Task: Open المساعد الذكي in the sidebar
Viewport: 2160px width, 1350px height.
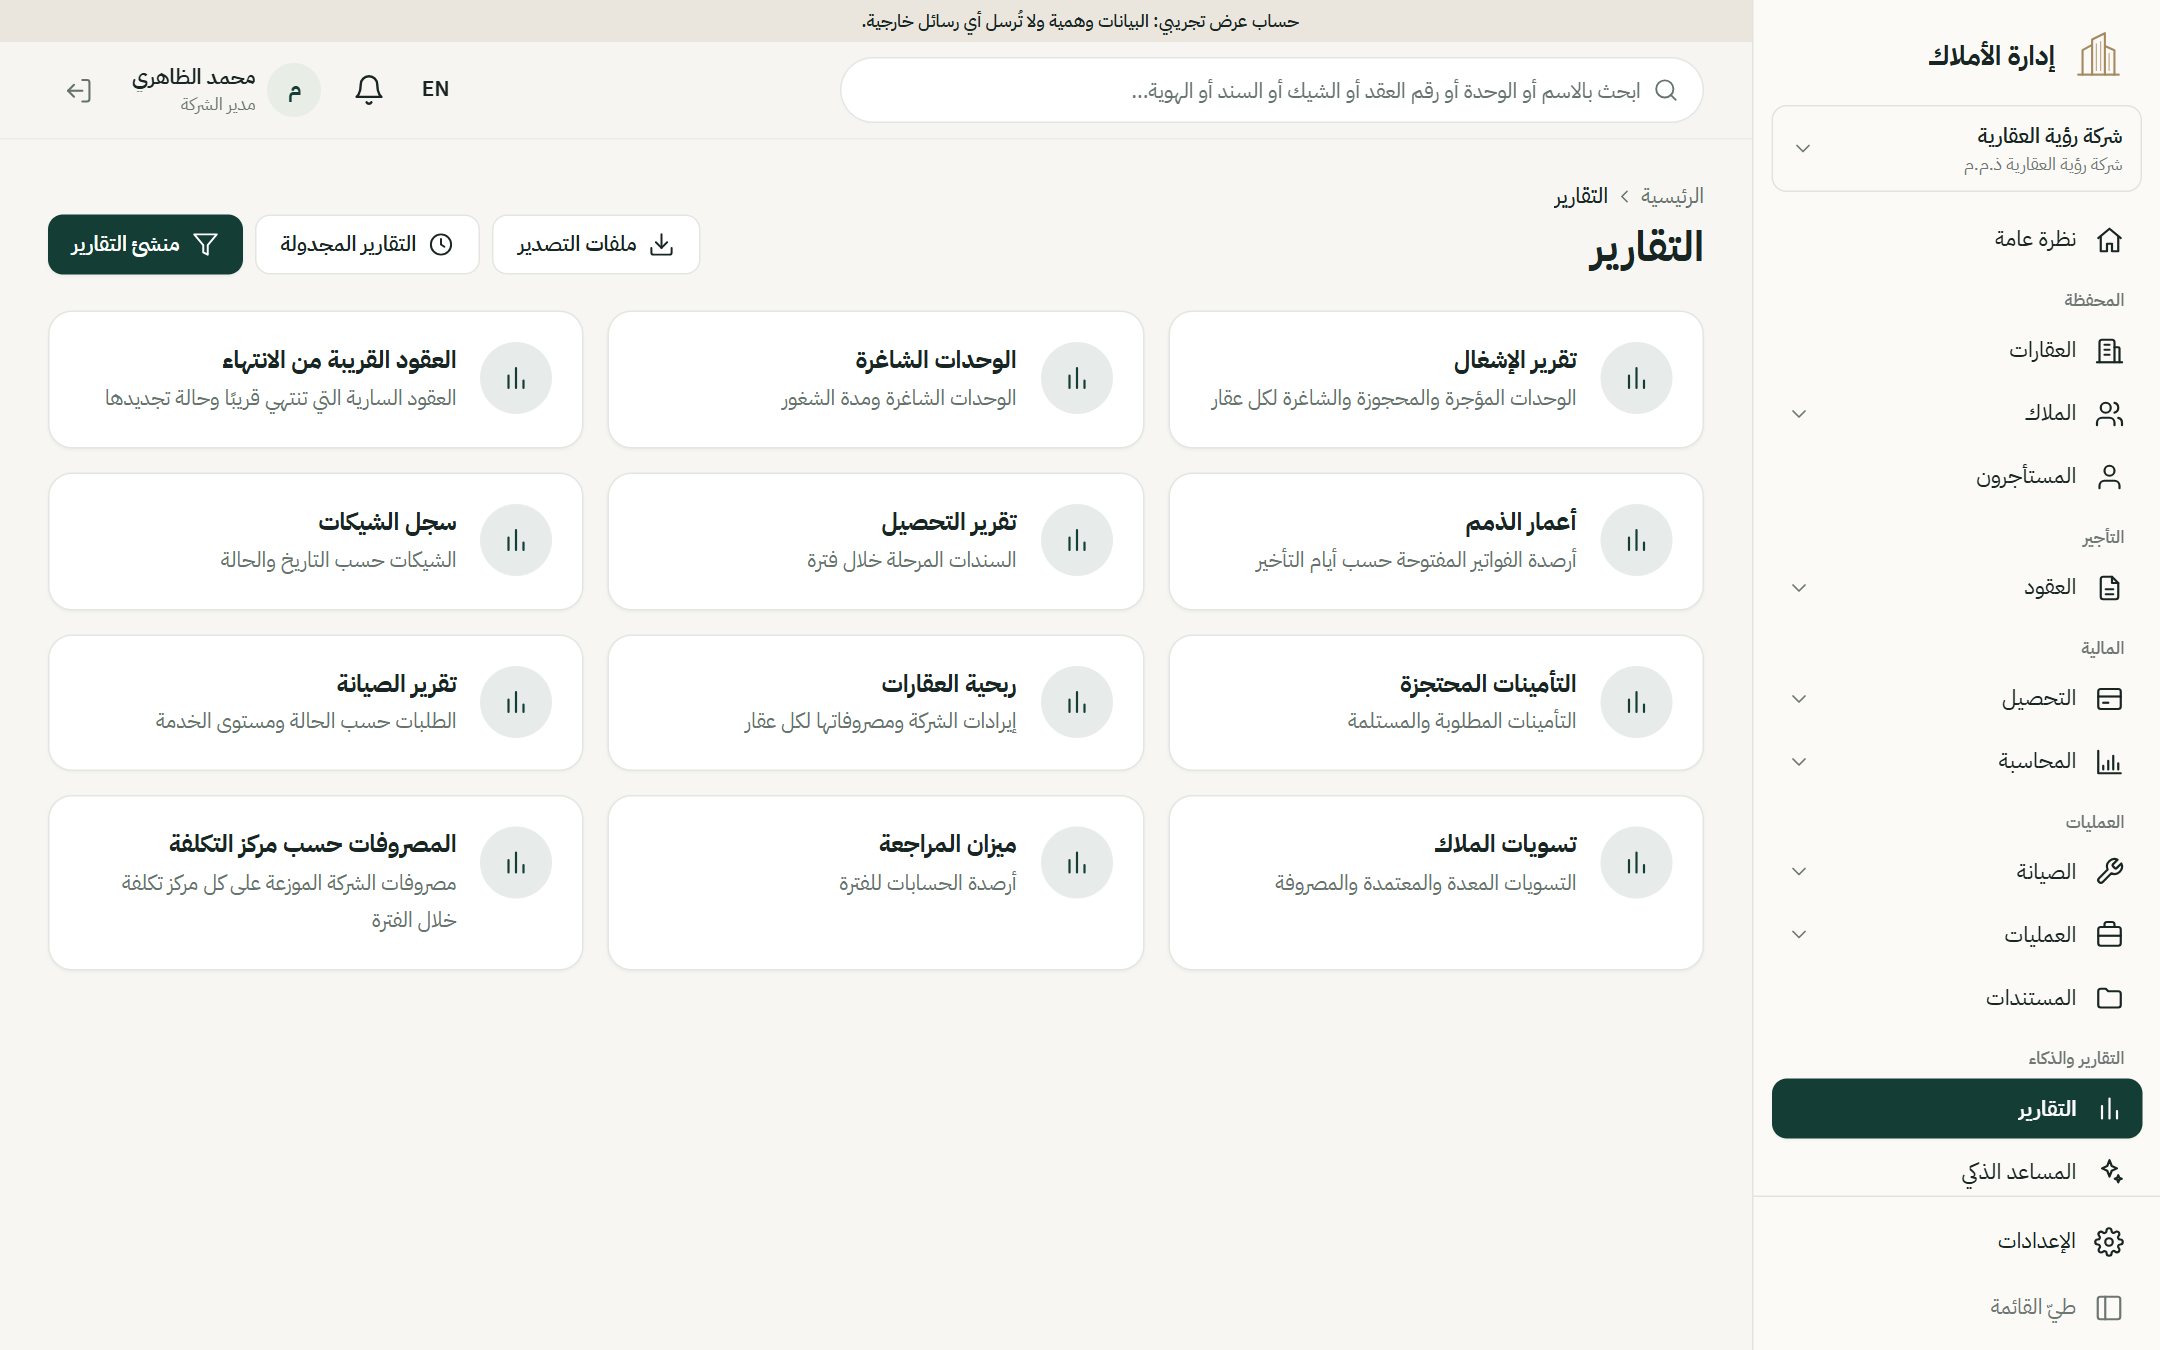Action: coord(1956,1172)
